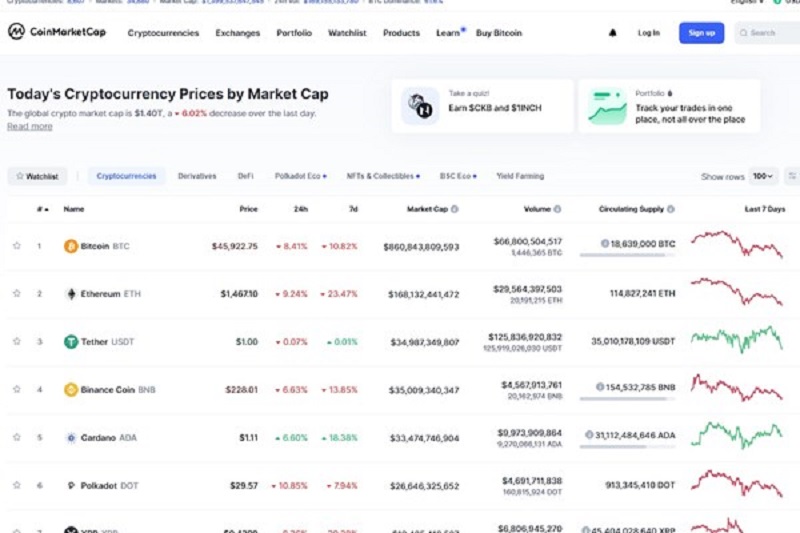Click the Take a quiz card icon

(x=420, y=106)
